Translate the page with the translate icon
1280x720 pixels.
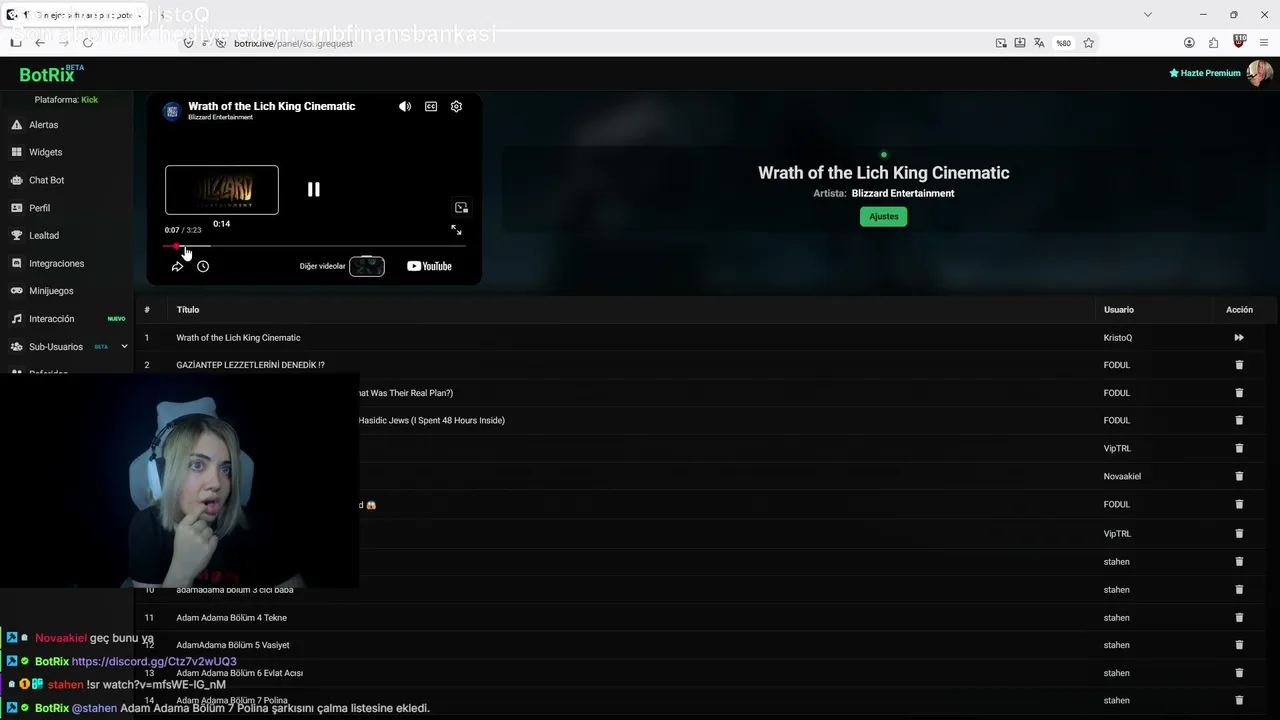(1039, 43)
